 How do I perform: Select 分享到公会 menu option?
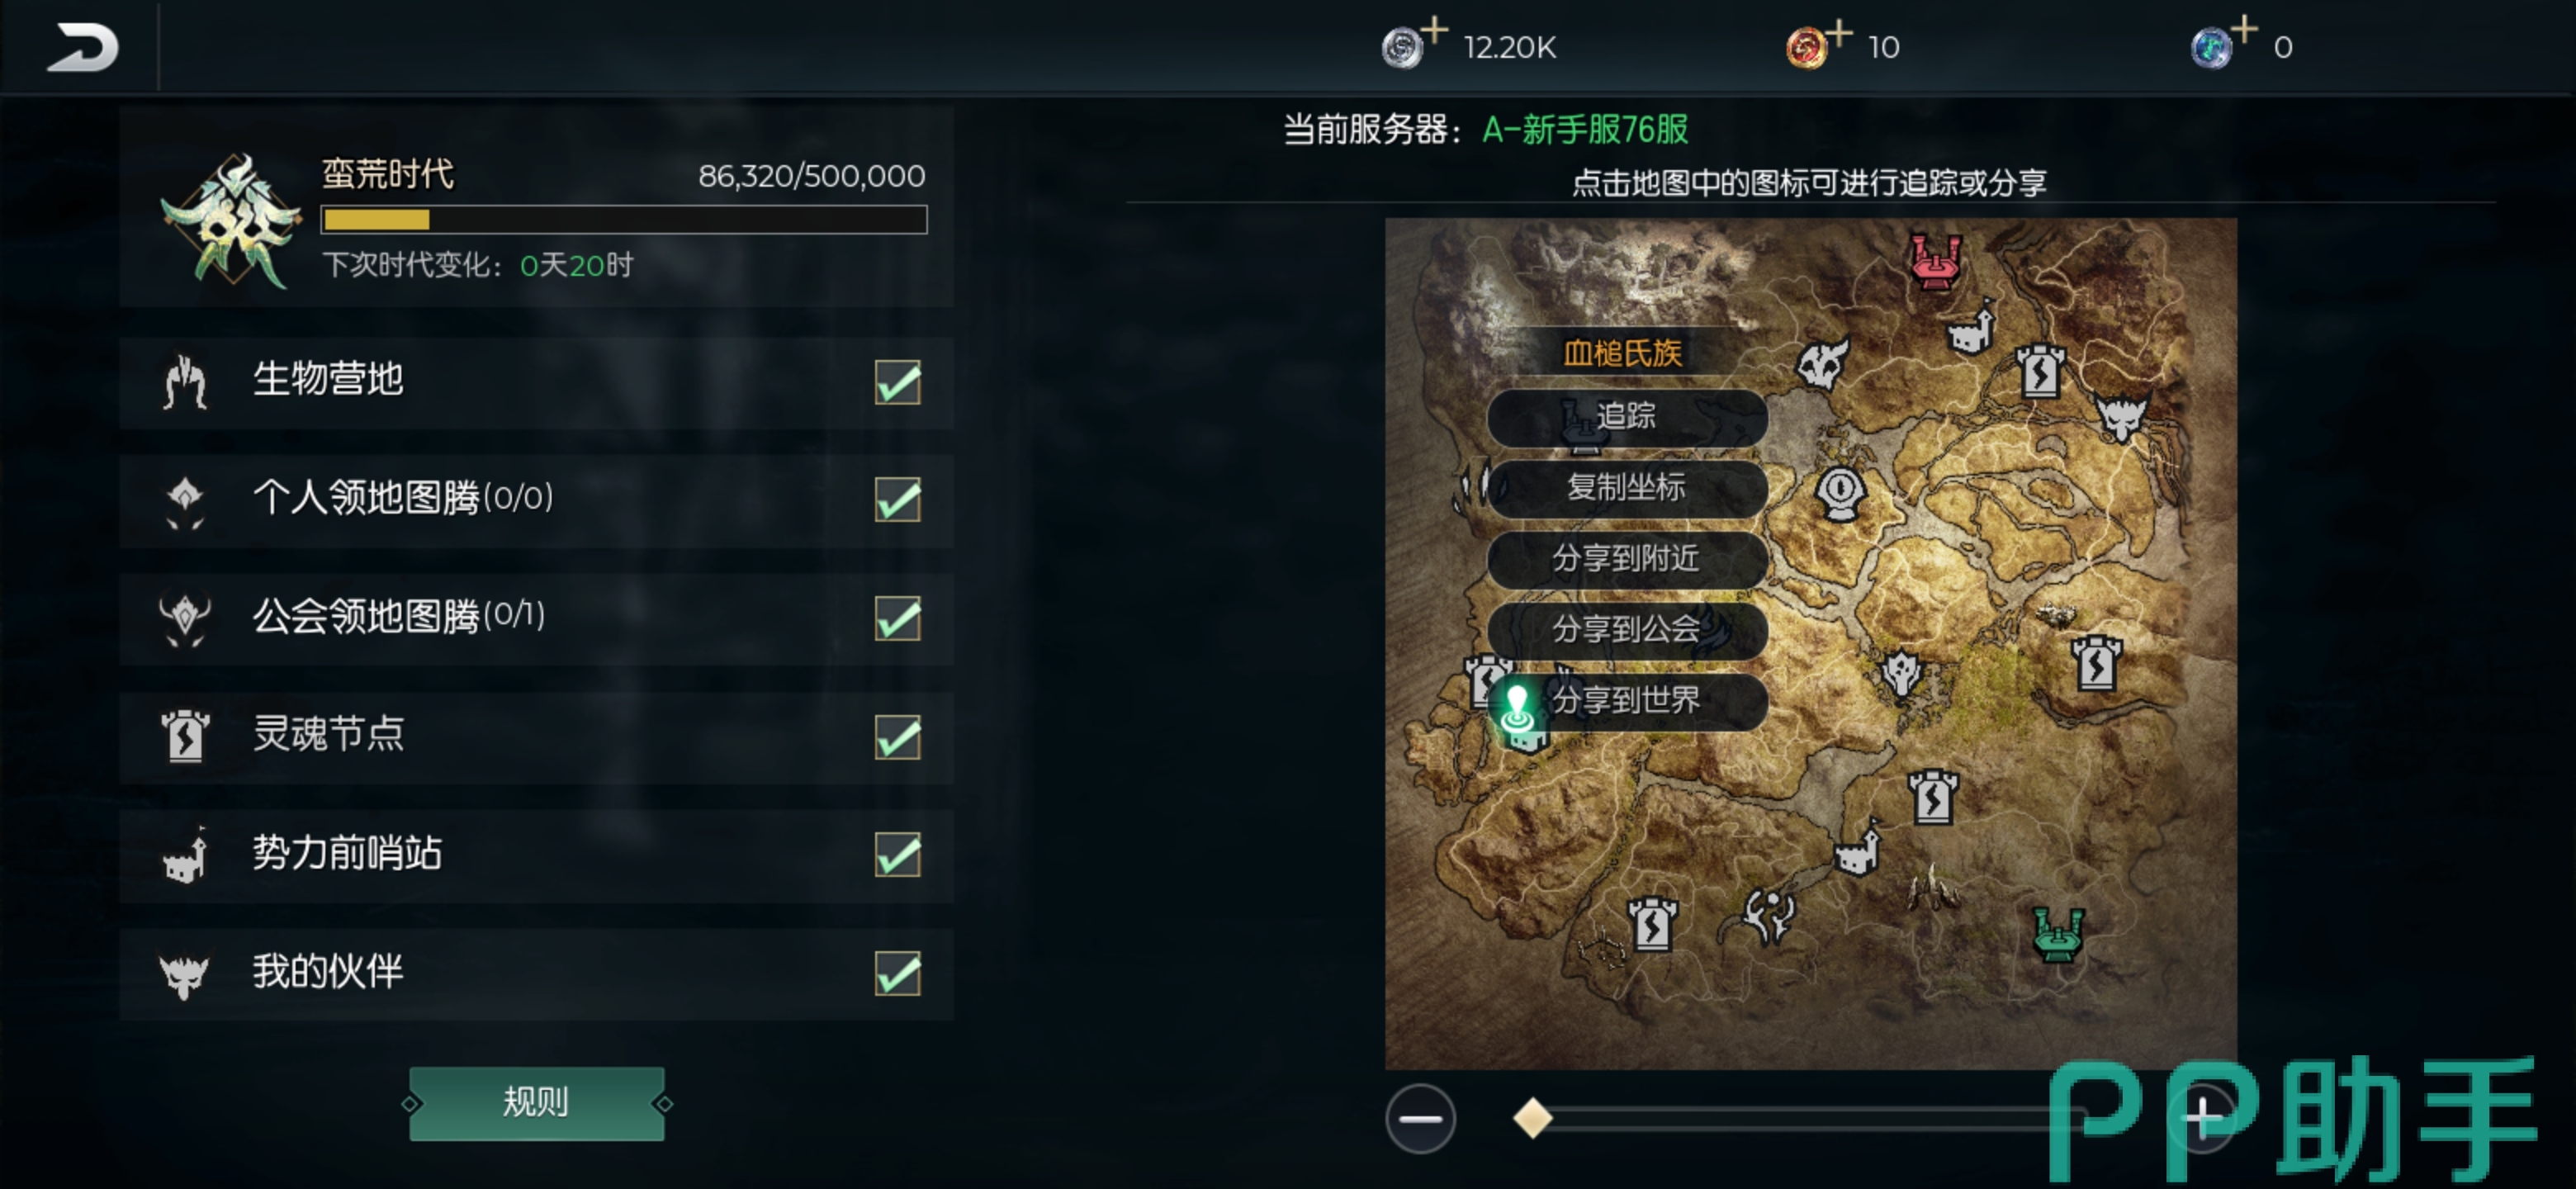pyautogui.click(x=1627, y=630)
